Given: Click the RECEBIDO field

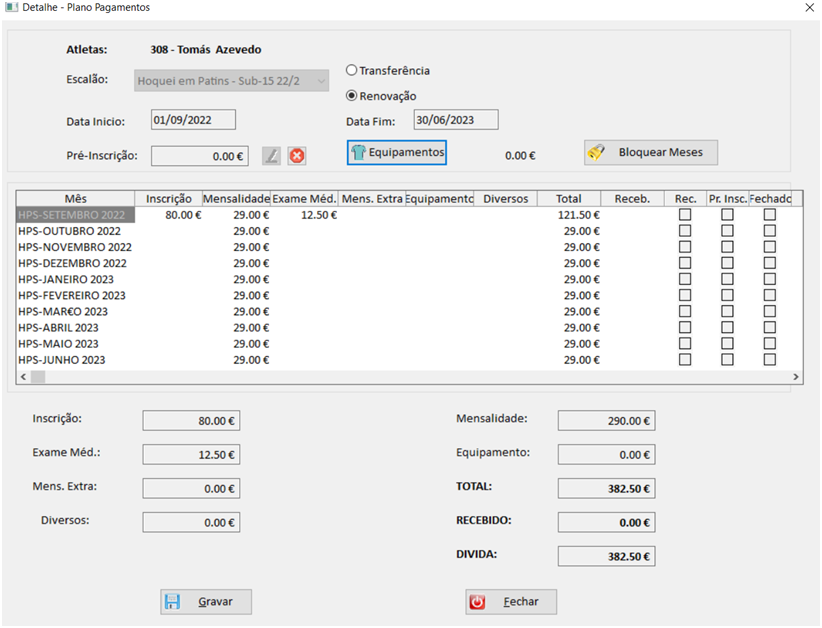Looking at the screenshot, I should click(607, 523).
